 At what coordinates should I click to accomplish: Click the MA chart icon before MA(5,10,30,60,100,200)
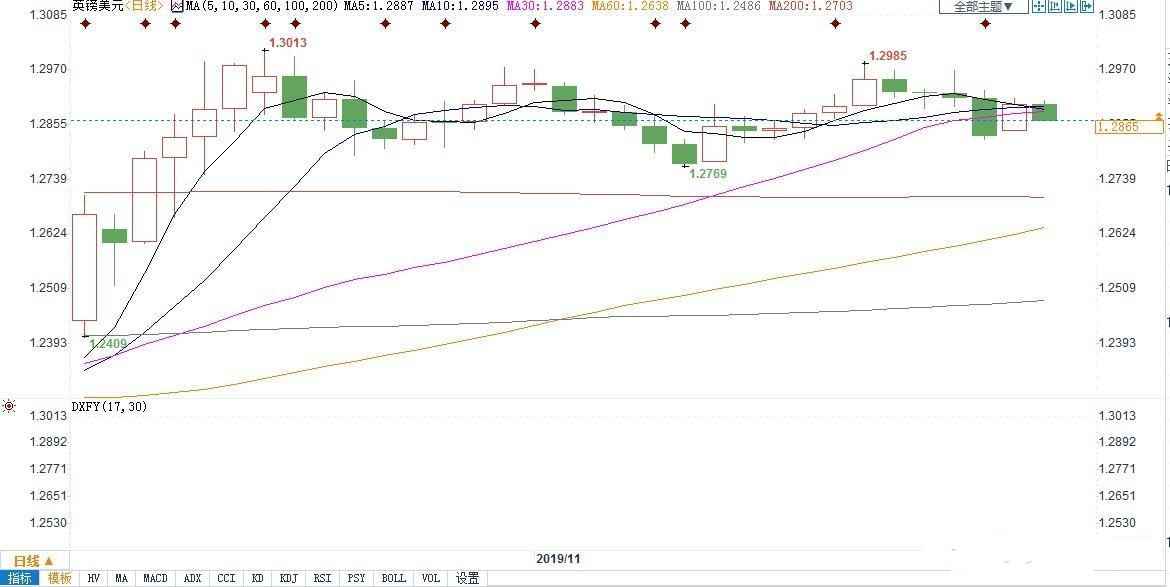click(x=177, y=6)
